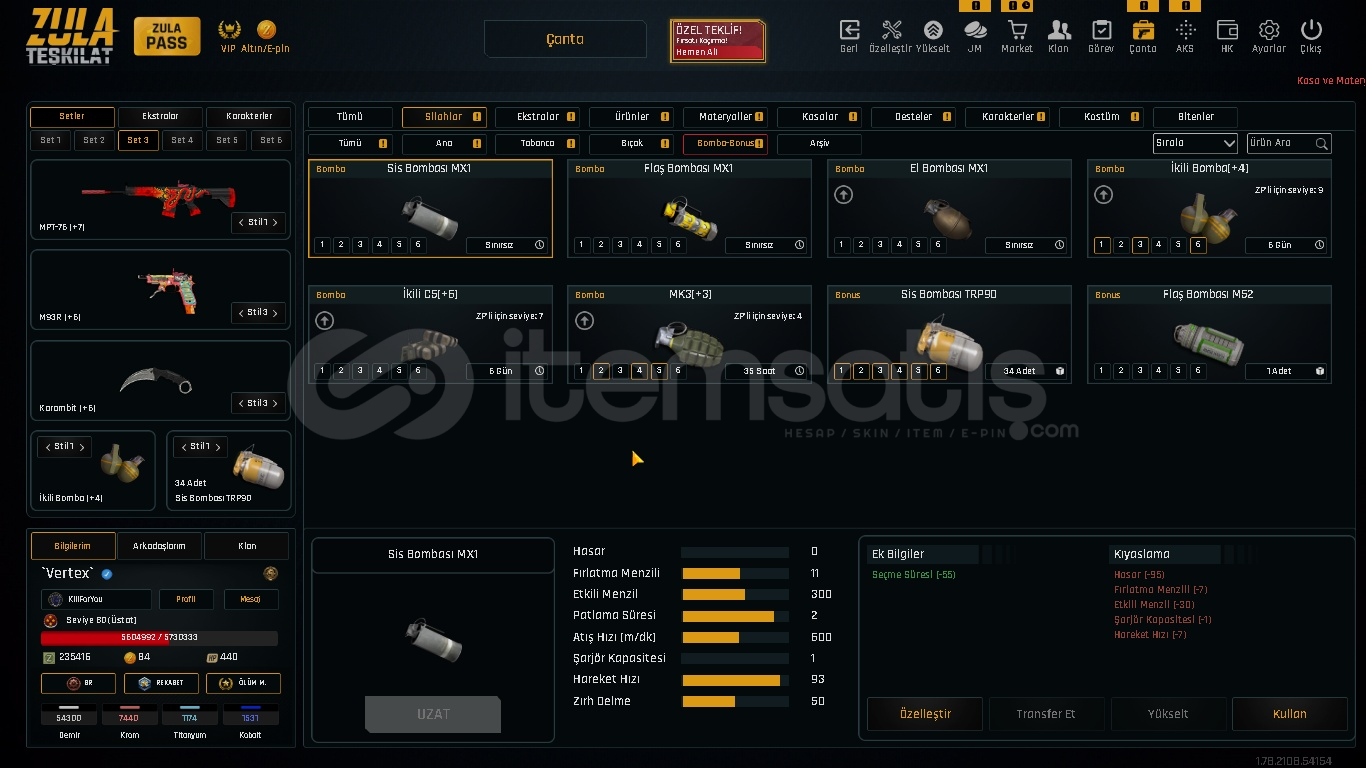The image size is (1366, 768).
Task: Toggle slot 6 on Flaş Bombası M52 card
Action: pos(1198,371)
